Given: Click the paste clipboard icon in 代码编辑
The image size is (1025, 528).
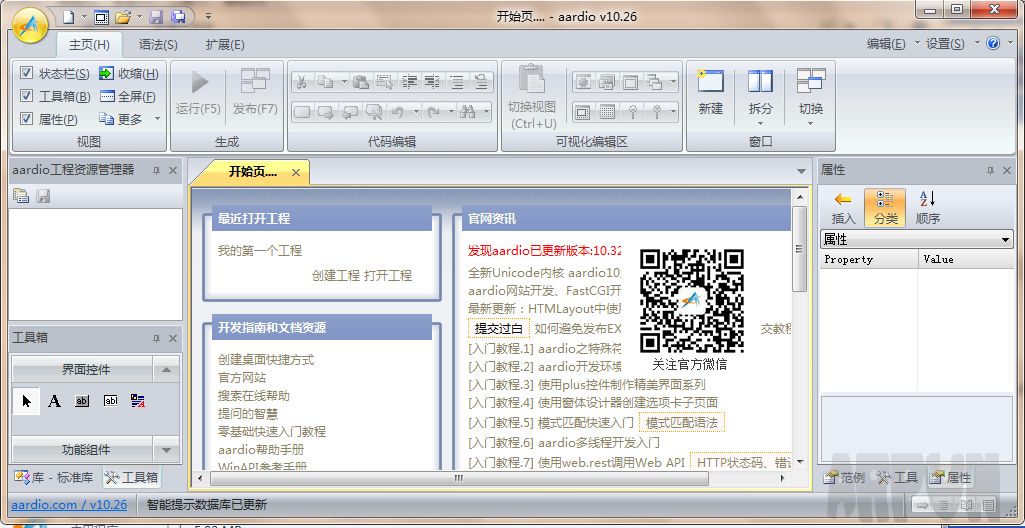Looking at the screenshot, I should pos(360,82).
